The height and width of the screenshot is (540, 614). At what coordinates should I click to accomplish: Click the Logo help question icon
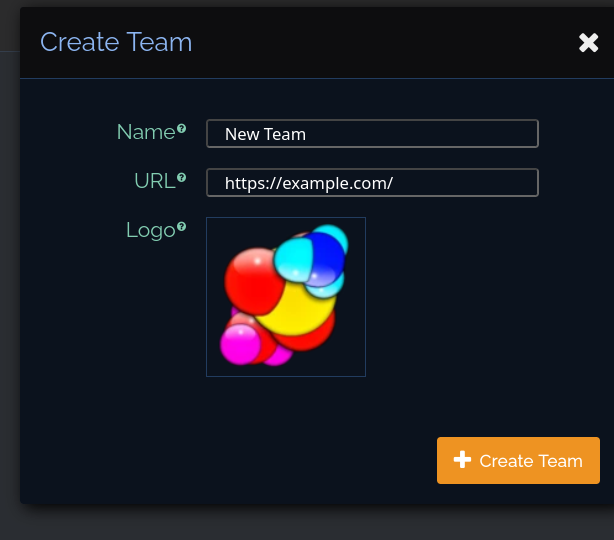[x=181, y=226]
